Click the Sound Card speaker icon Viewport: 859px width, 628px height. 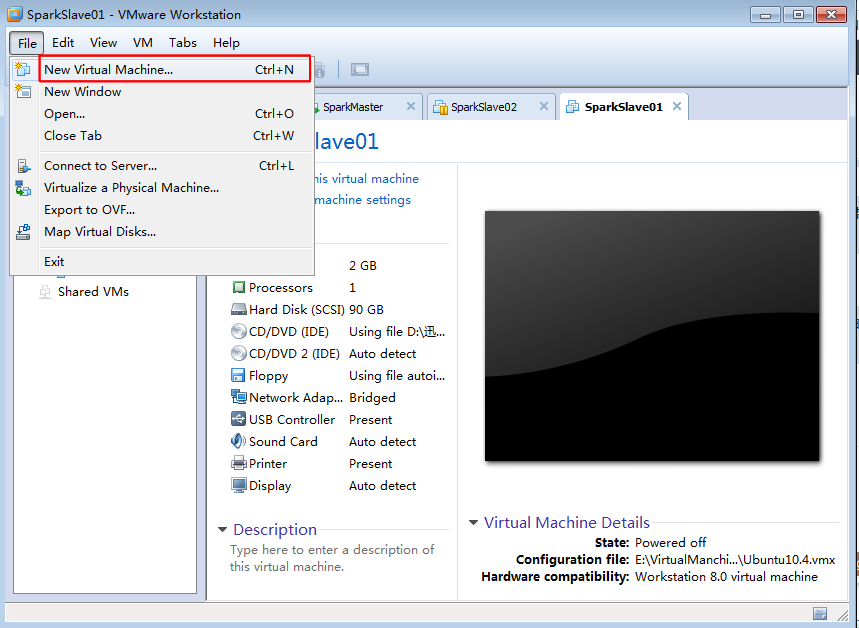238,441
